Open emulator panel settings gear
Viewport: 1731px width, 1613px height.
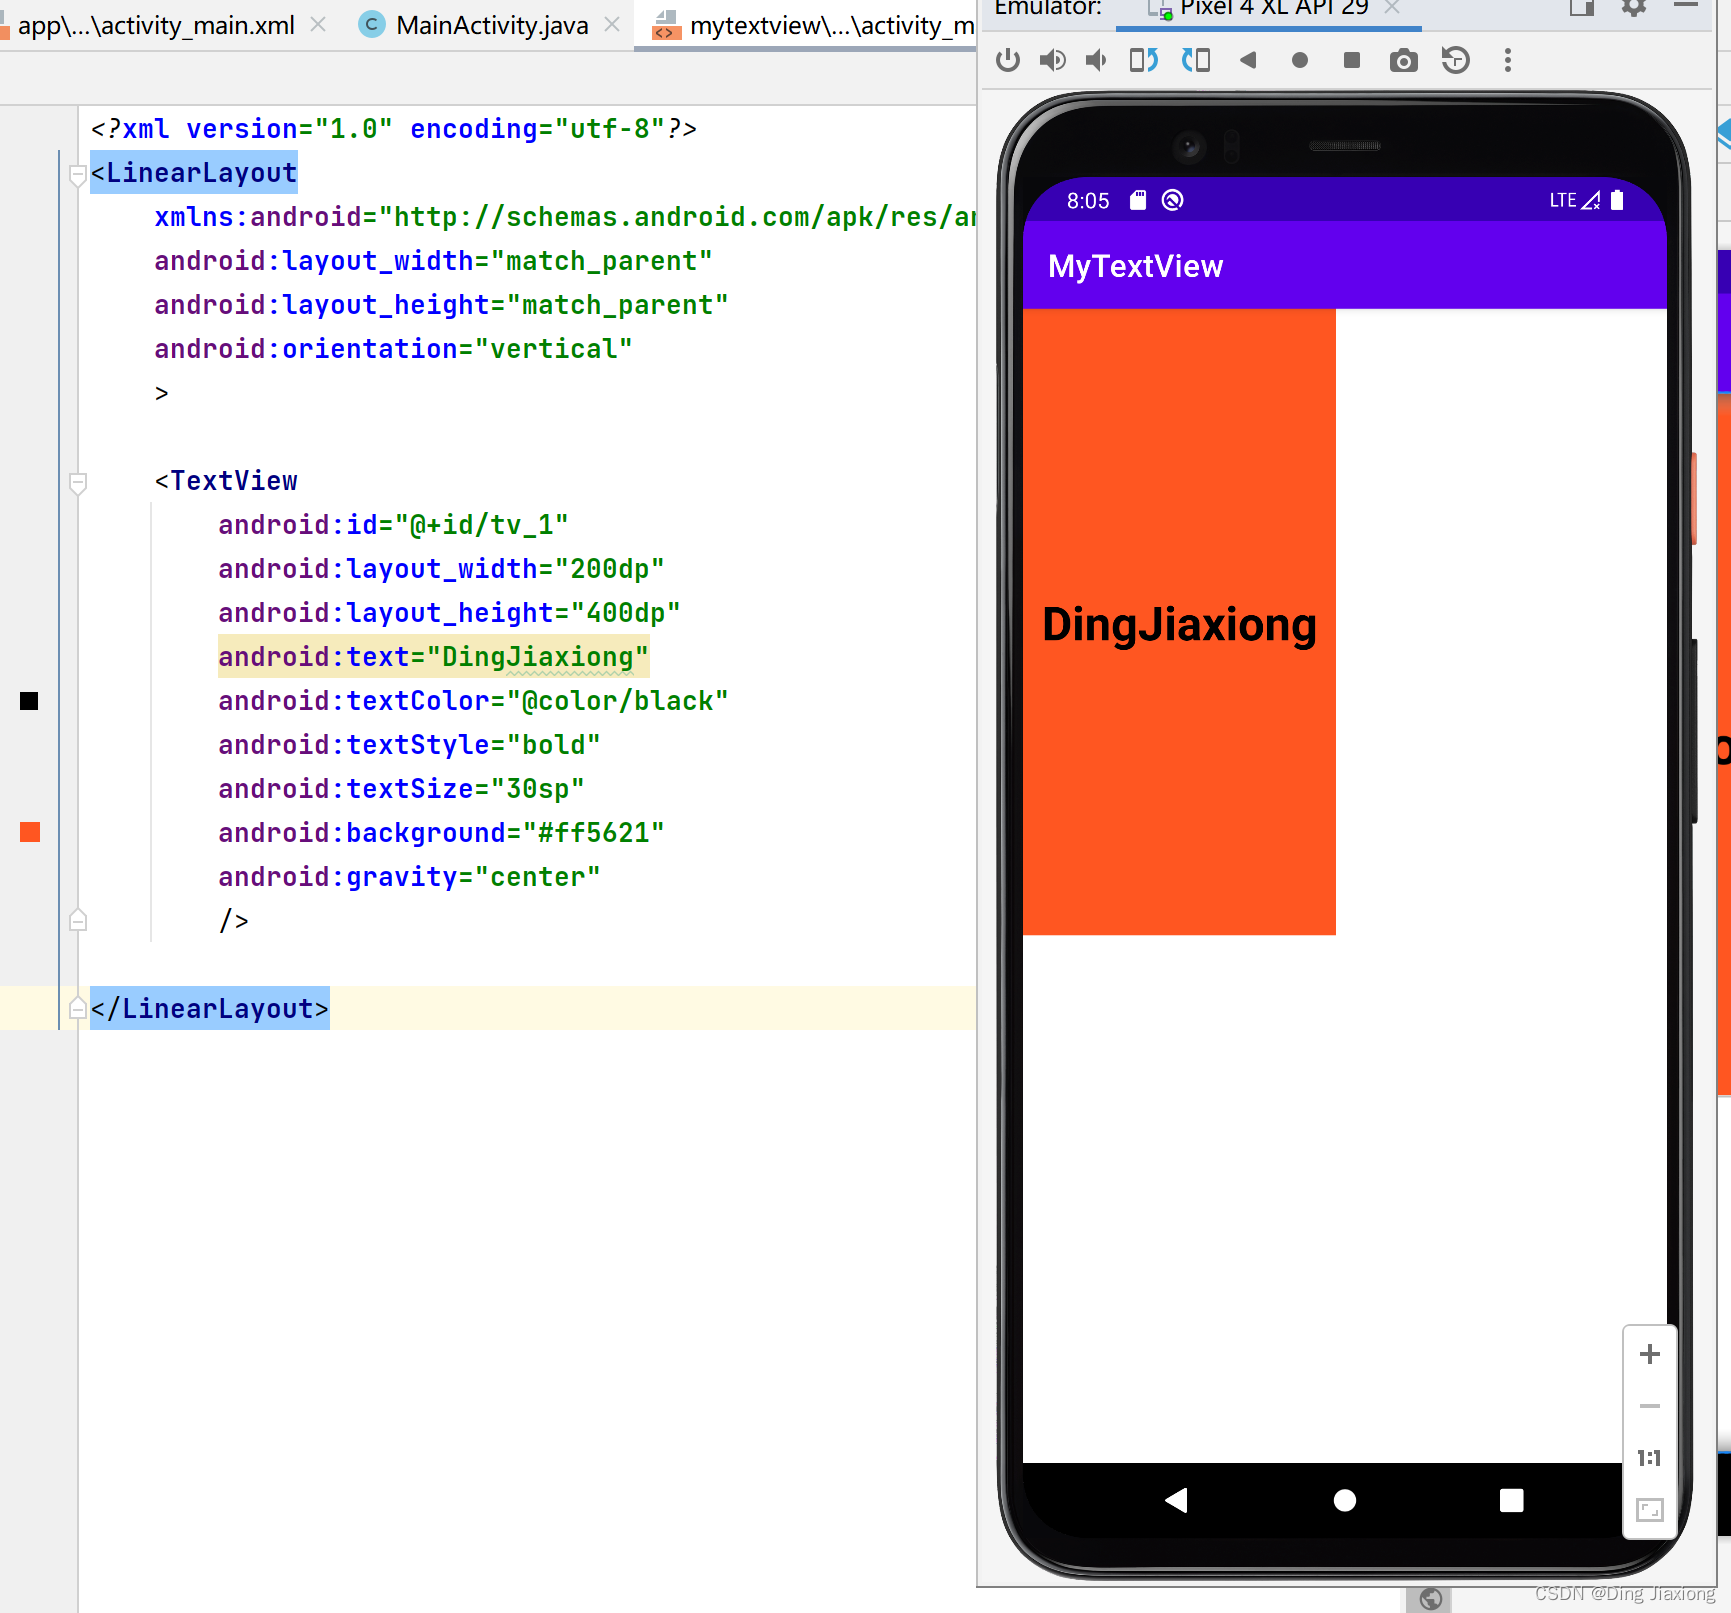point(1634,7)
